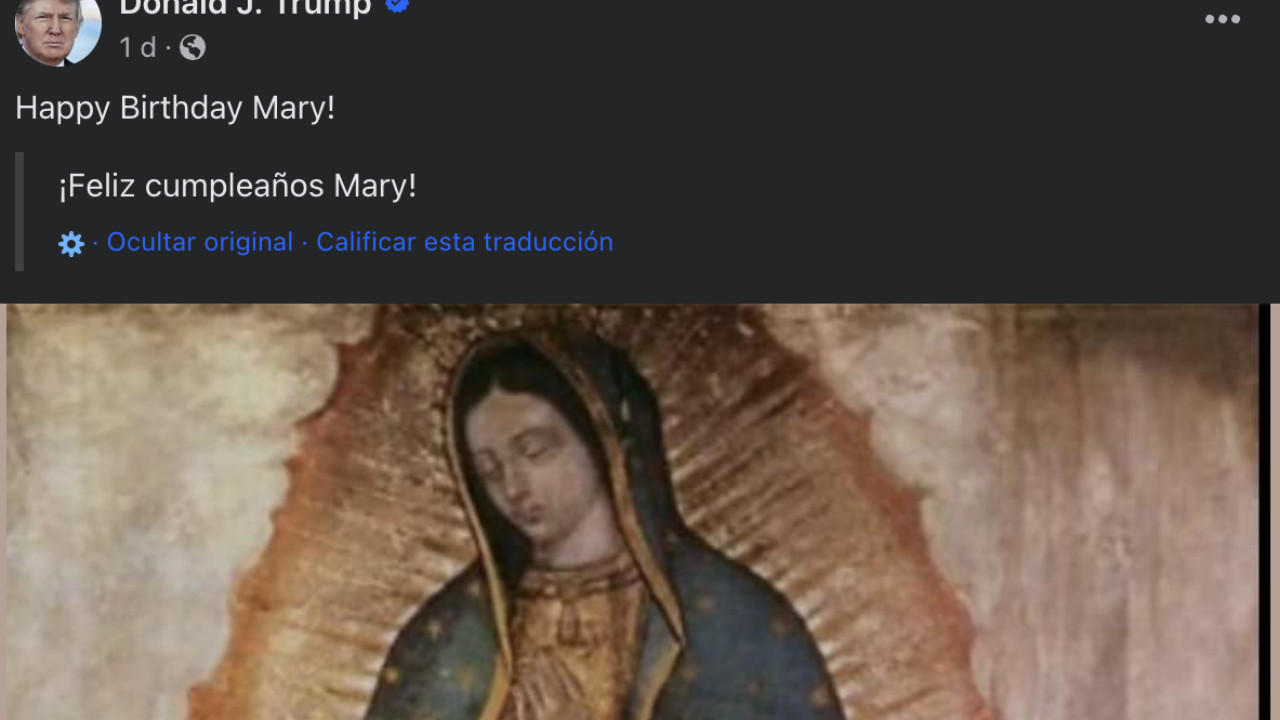Open the poster's profile avatar
This screenshot has height=720, width=1280.
pyautogui.click(x=57, y=29)
